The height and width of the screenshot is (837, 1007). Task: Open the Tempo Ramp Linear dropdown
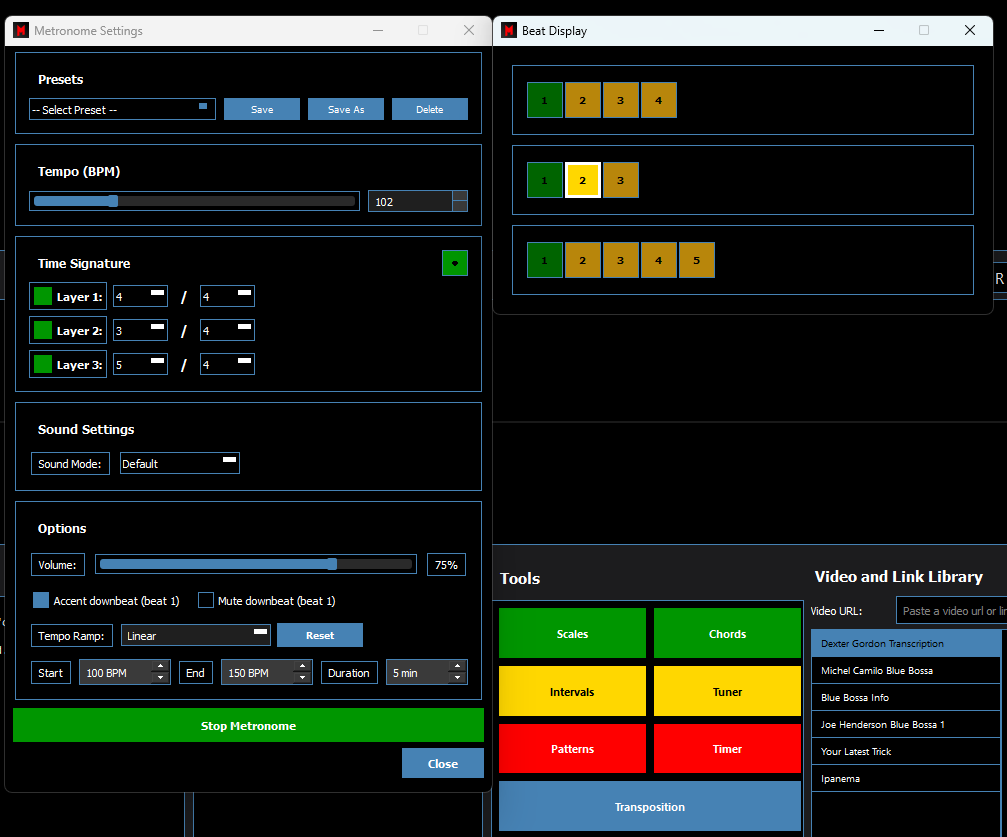coord(196,635)
